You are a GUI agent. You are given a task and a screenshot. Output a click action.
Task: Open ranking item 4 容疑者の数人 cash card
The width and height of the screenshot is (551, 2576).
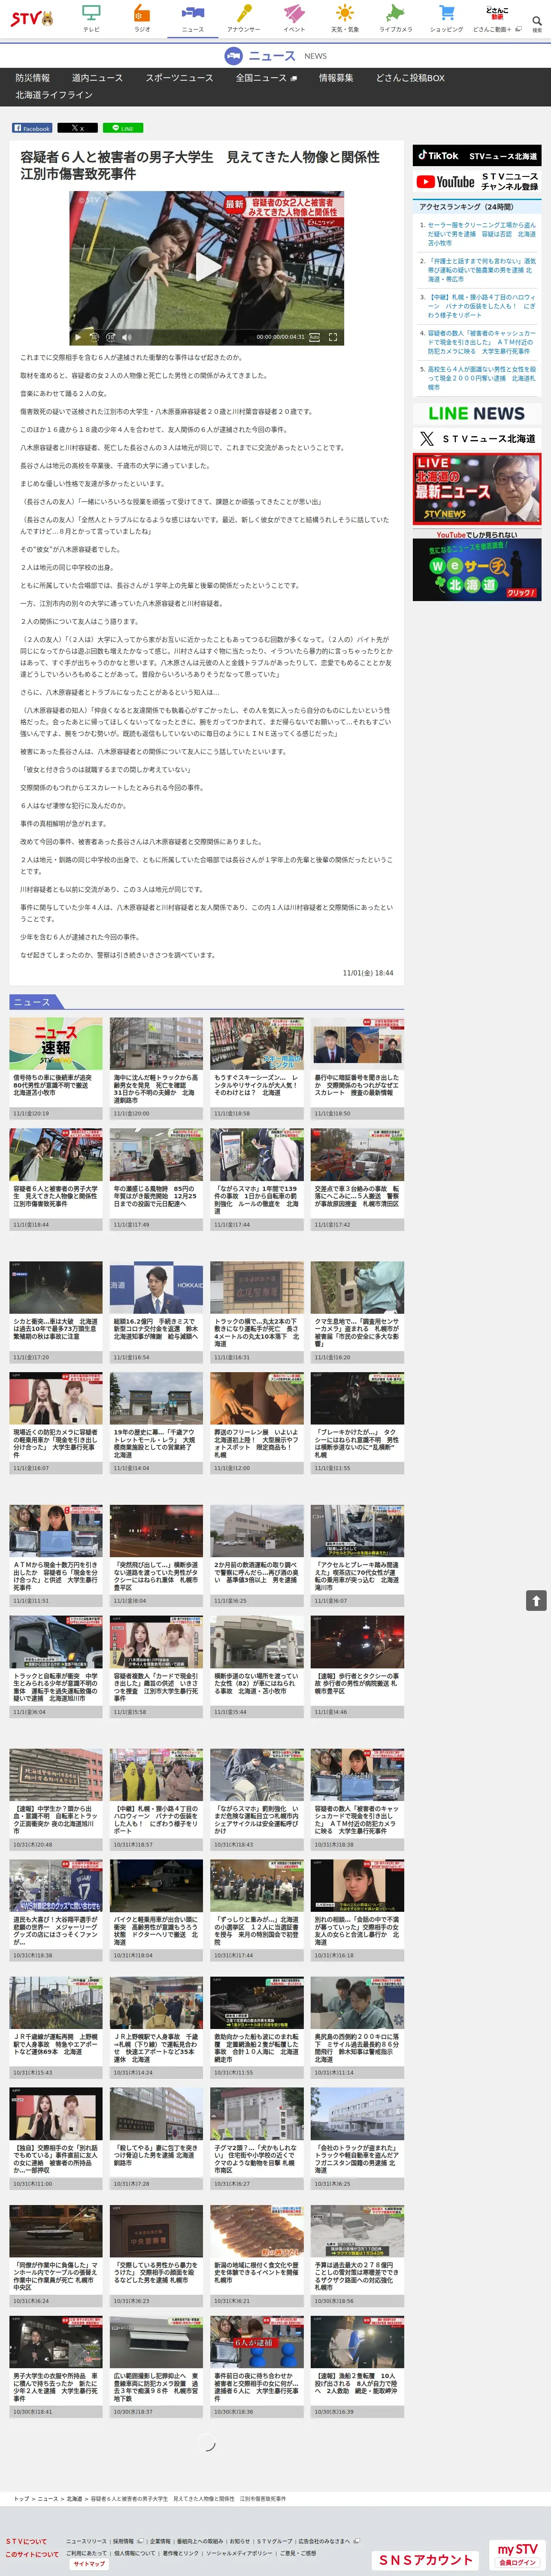pos(481,342)
